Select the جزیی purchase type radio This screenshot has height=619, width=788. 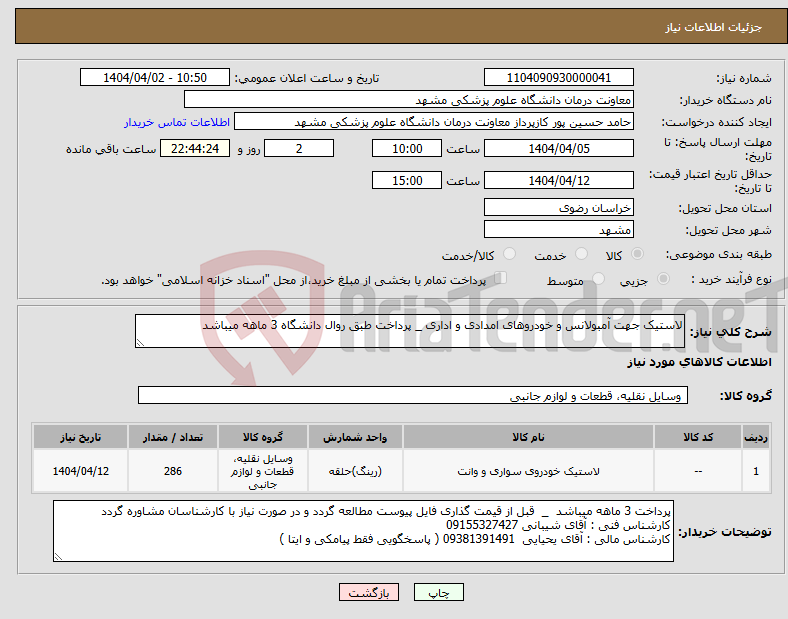click(x=663, y=279)
